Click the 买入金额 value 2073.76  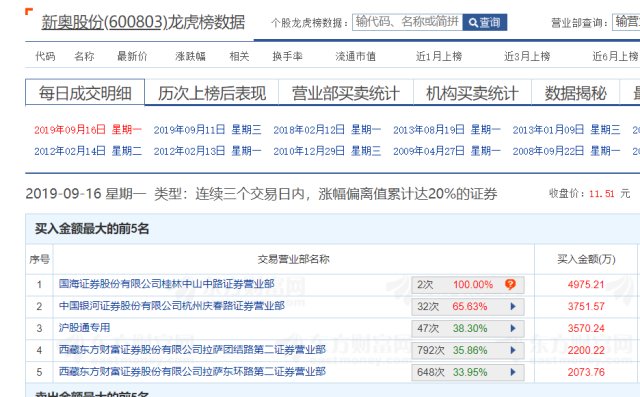(586, 372)
